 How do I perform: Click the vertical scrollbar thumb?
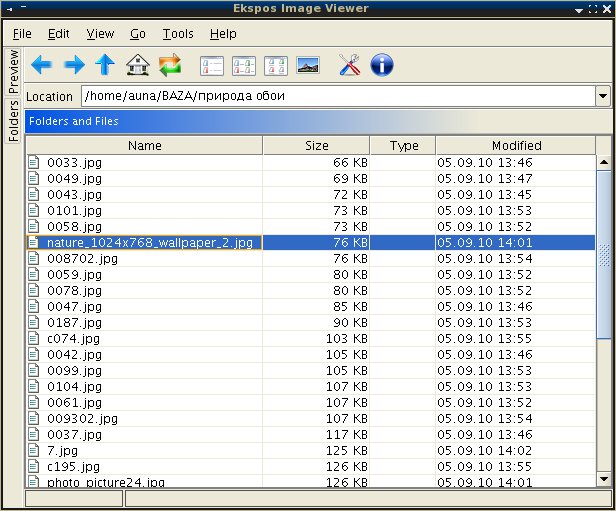click(x=604, y=254)
